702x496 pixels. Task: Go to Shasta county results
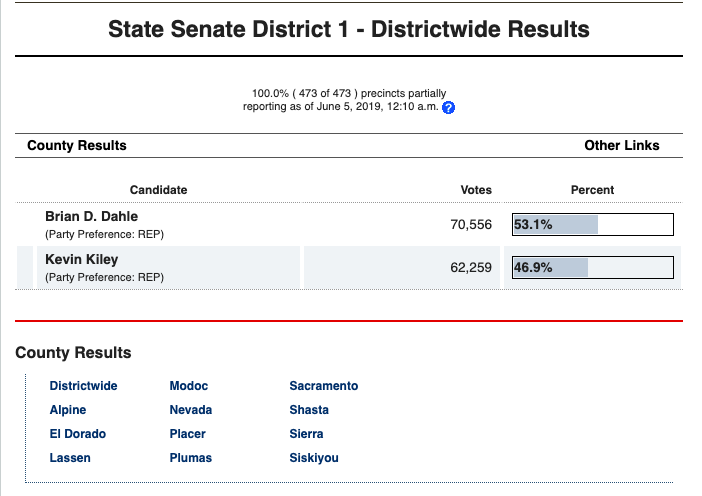tap(309, 410)
